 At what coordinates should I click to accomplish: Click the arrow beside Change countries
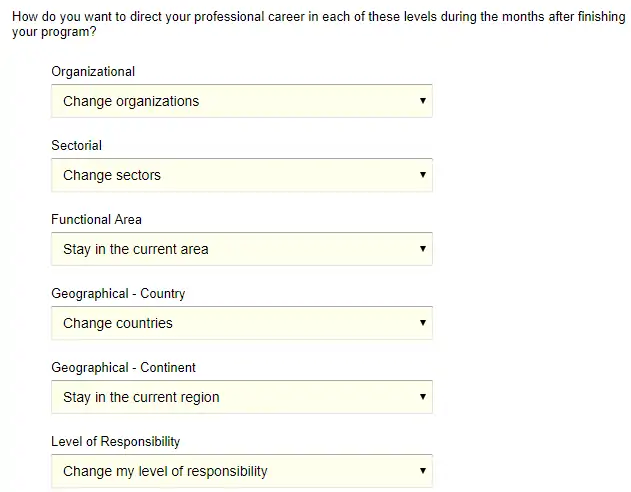(423, 323)
